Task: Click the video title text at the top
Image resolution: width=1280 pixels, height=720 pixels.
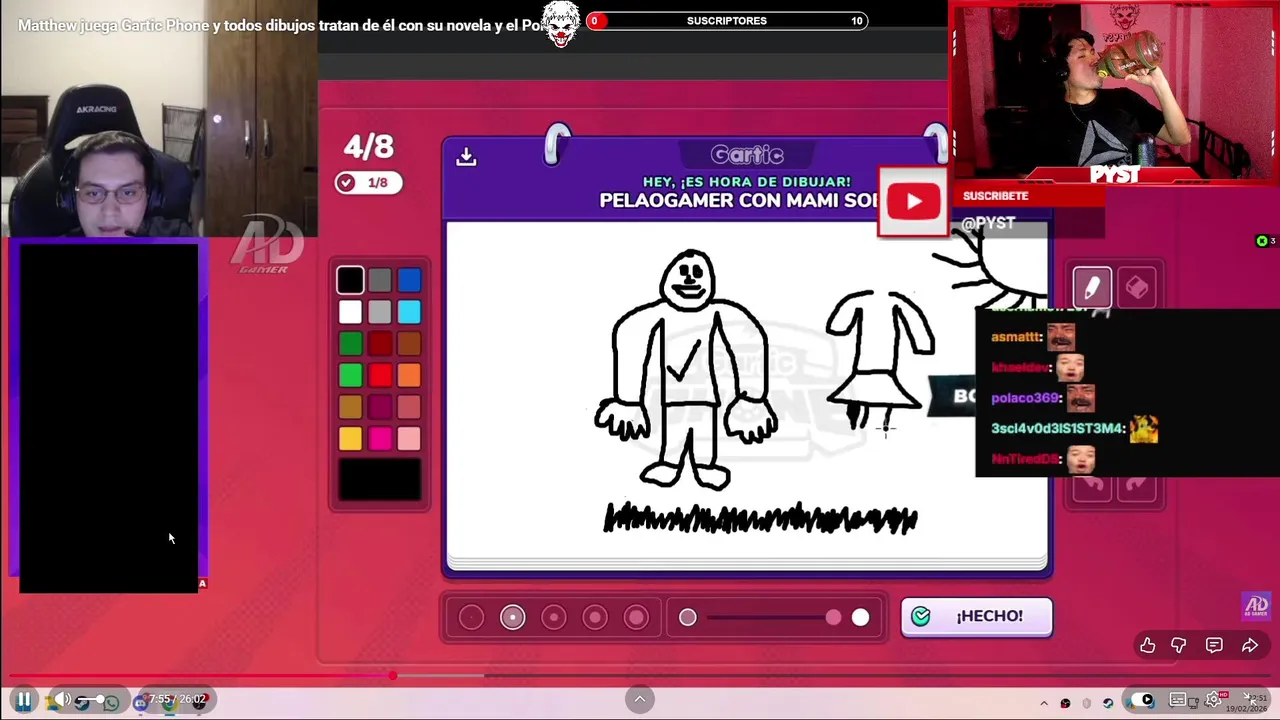Action: pyautogui.click(x=282, y=25)
